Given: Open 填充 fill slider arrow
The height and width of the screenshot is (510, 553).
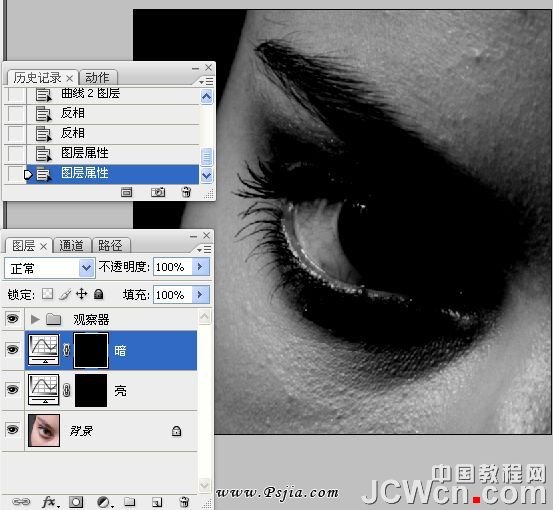Looking at the screenshot, I should [x=201, y=294].
